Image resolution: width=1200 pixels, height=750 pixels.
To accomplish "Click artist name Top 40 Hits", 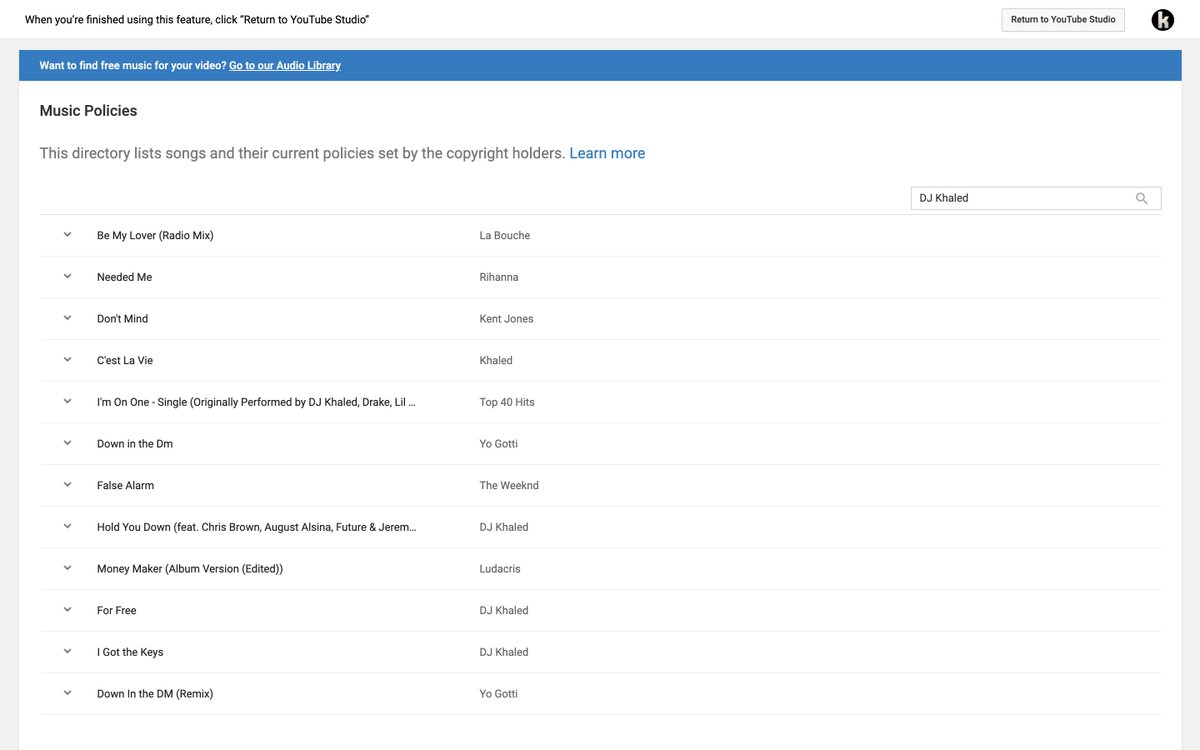I will [x=507, y=402].
